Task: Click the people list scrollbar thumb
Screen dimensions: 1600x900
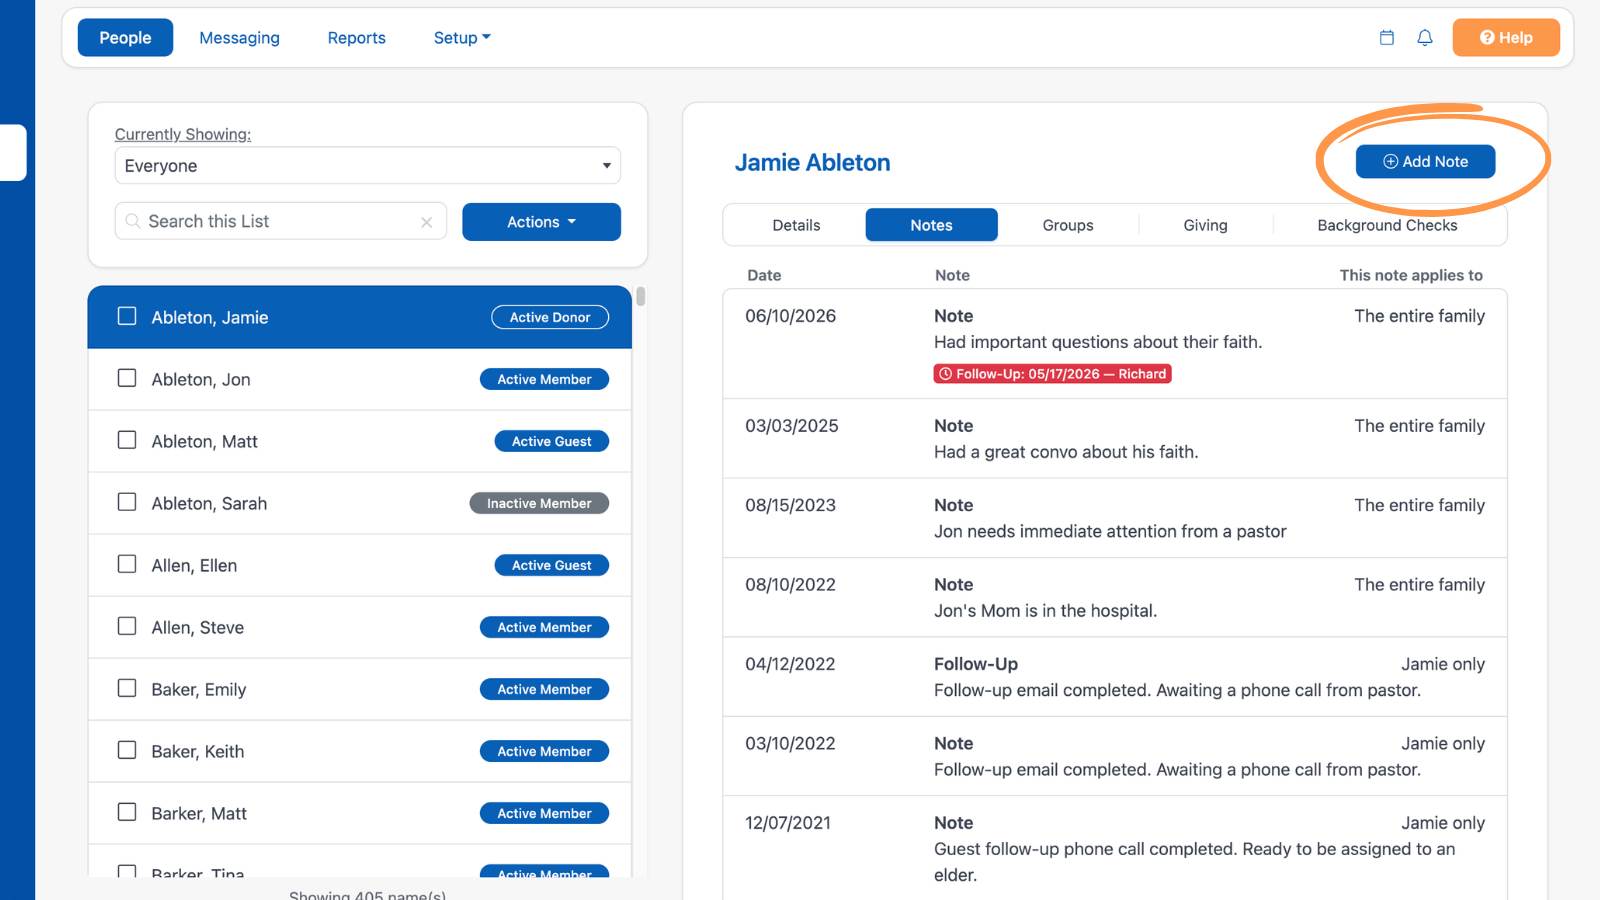Action: point(640,296)
